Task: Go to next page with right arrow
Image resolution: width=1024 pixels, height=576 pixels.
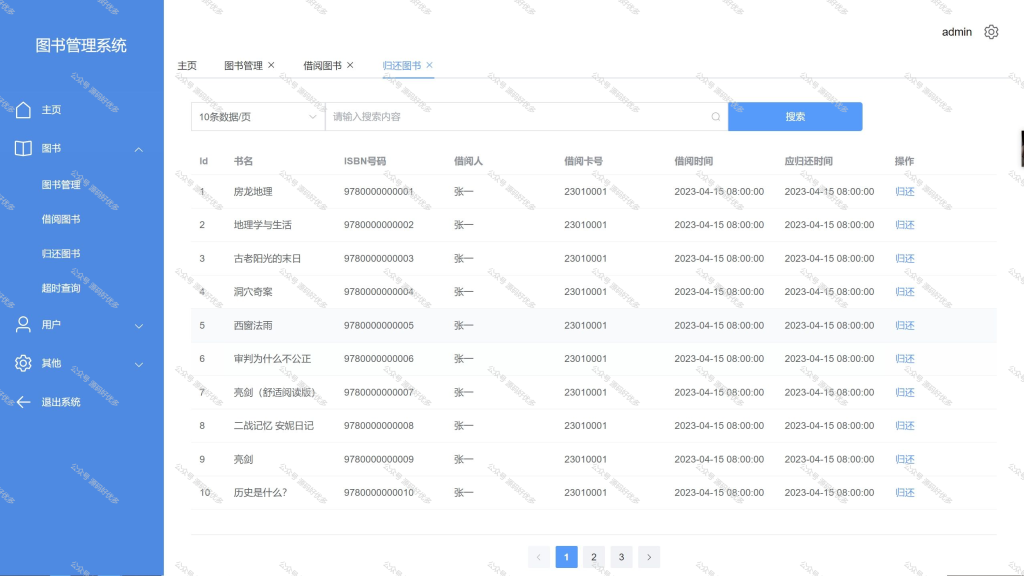Action: pos(648,557)
